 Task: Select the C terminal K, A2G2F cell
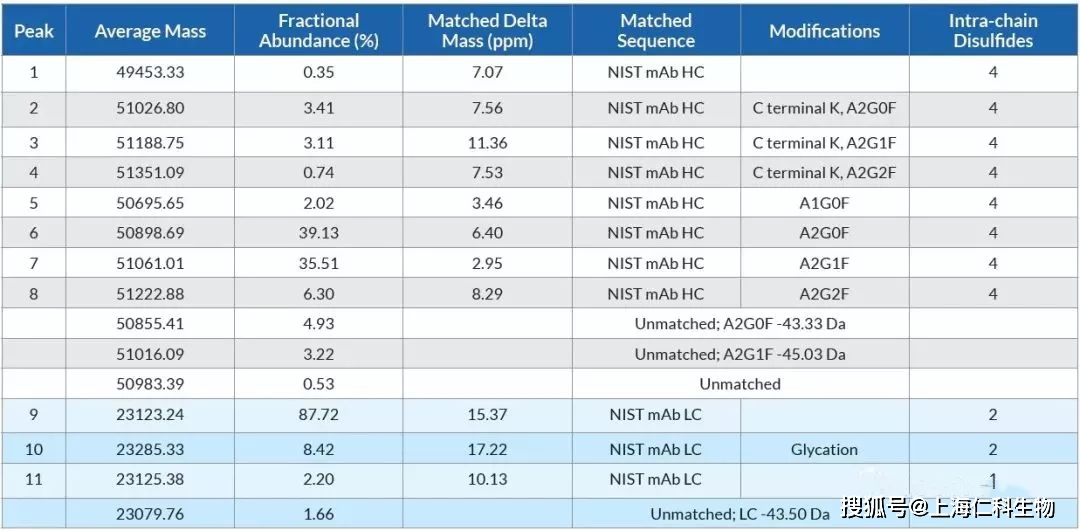(x=824, y=172)
